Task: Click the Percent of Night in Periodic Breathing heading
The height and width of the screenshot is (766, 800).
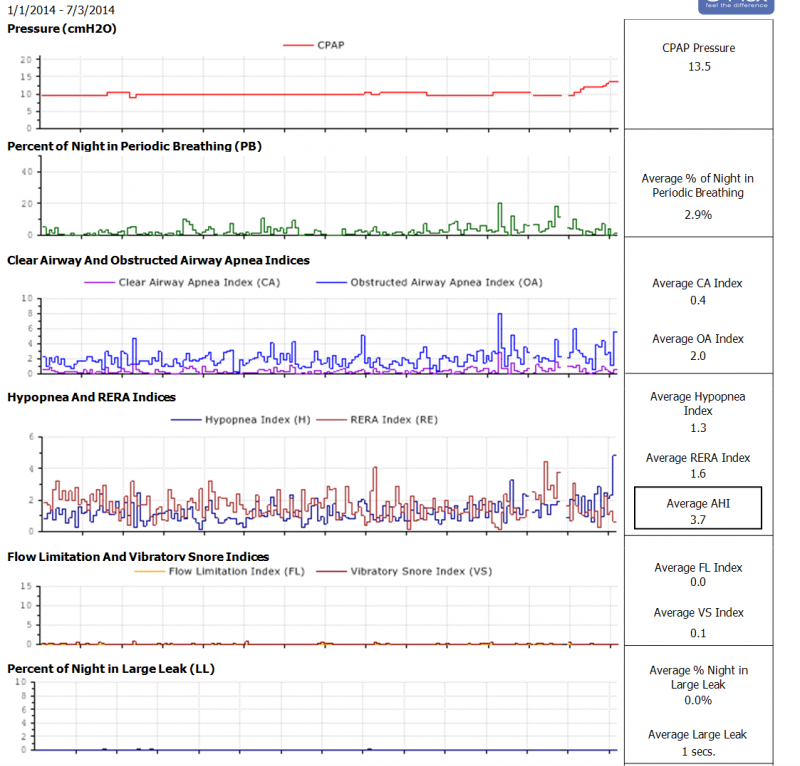Action: click(x=134, y=146)
